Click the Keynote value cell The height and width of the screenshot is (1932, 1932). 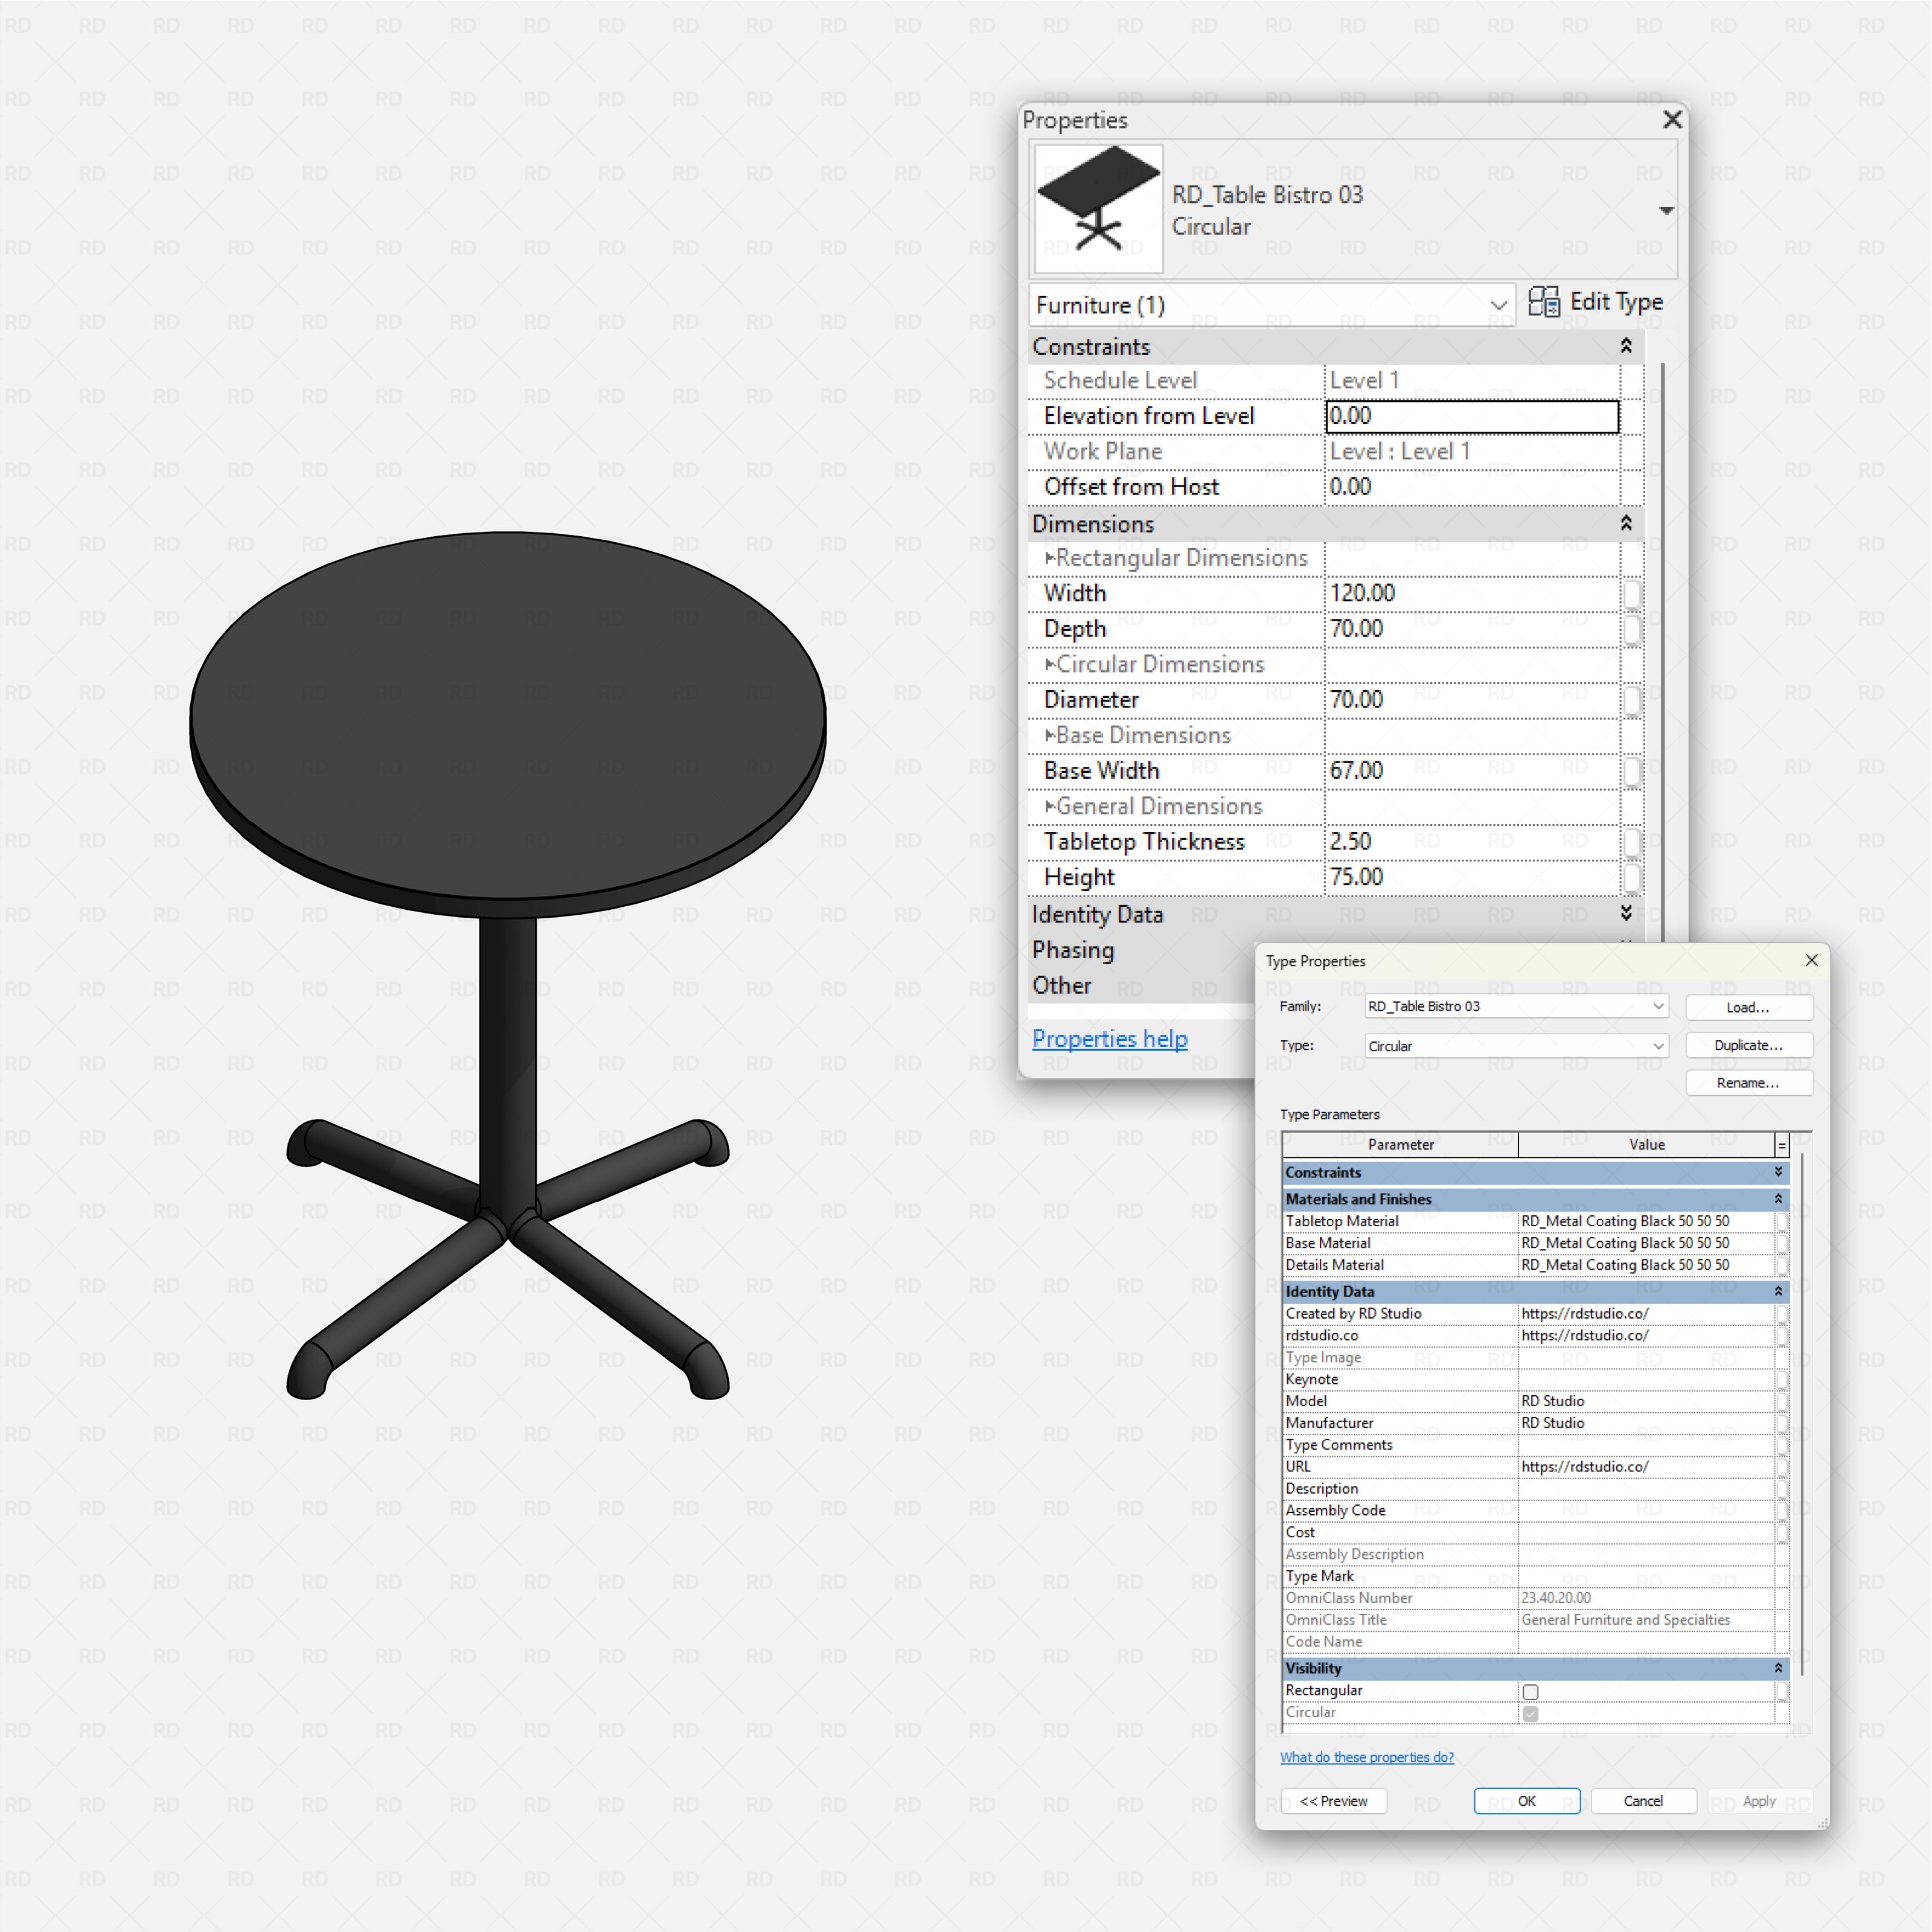pyautogui.click(x=1646, y=1379)
